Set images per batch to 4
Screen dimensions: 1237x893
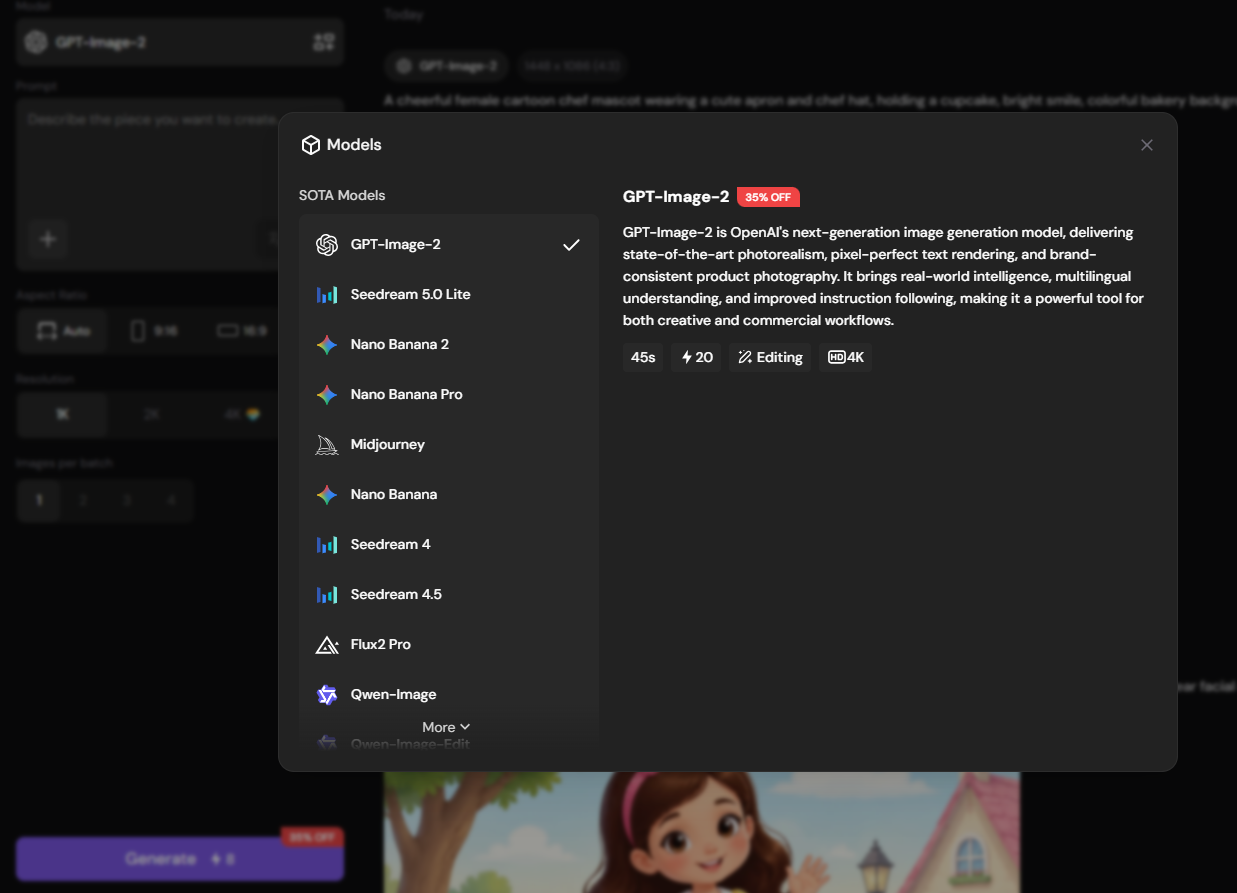[x=171, y=500]
